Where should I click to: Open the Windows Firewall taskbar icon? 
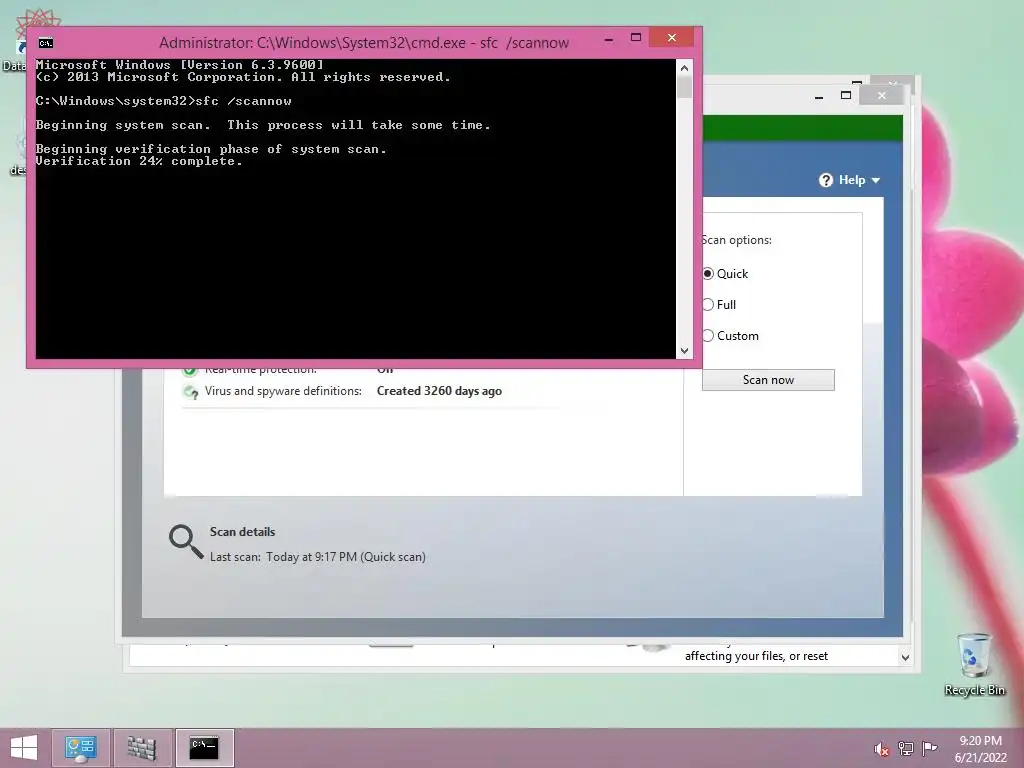(x=142, y=748)
